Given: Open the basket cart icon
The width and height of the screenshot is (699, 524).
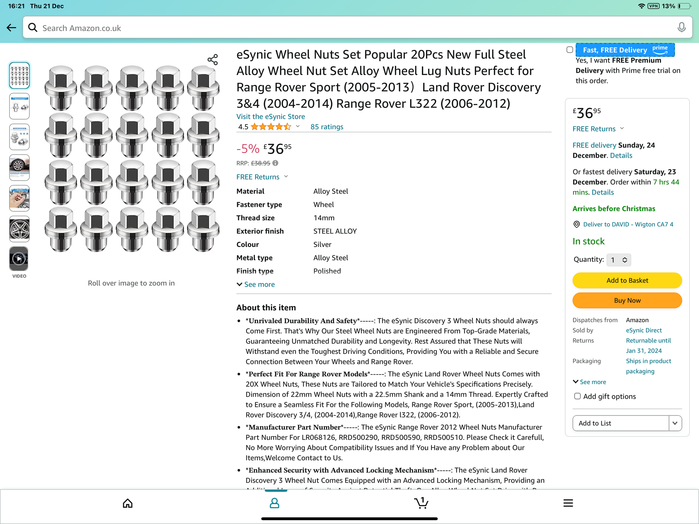Looking at the screenshot, I should tap(421, 503).
